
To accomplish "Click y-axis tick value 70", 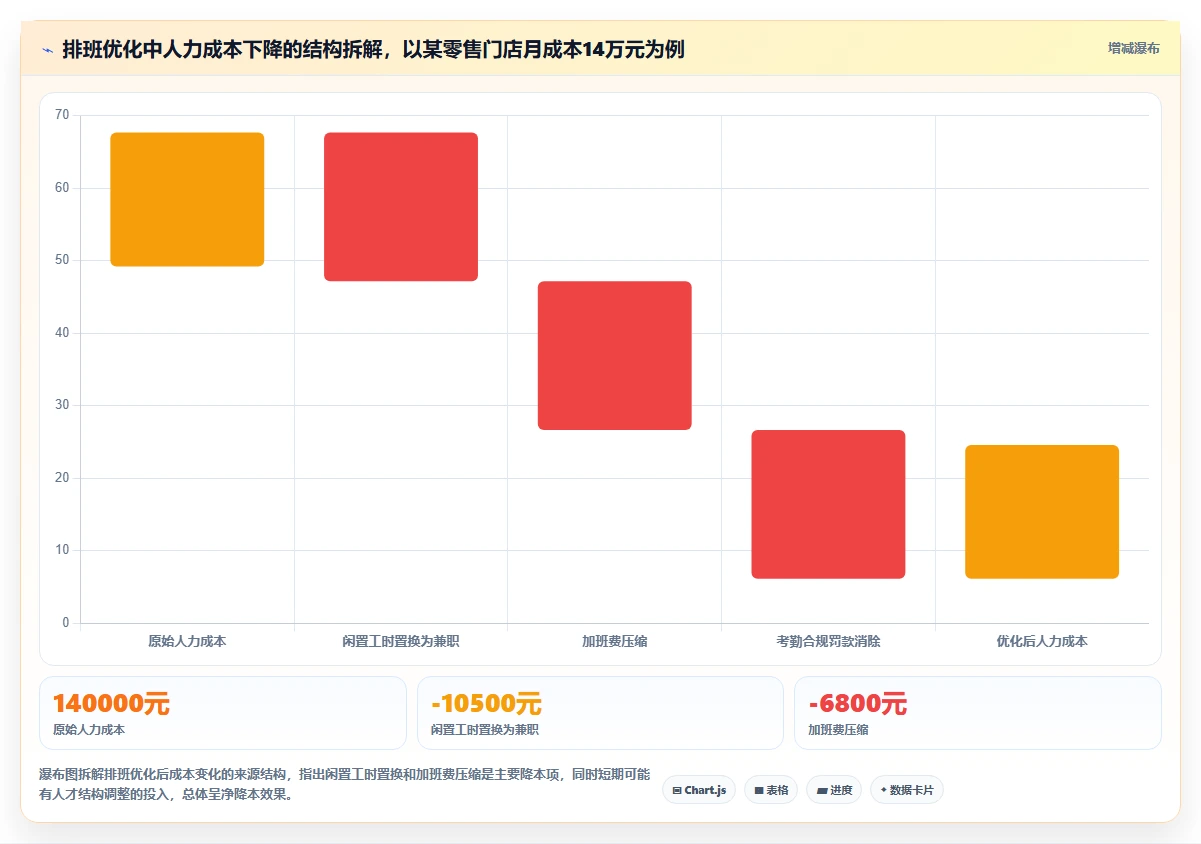I will [62, 115].
